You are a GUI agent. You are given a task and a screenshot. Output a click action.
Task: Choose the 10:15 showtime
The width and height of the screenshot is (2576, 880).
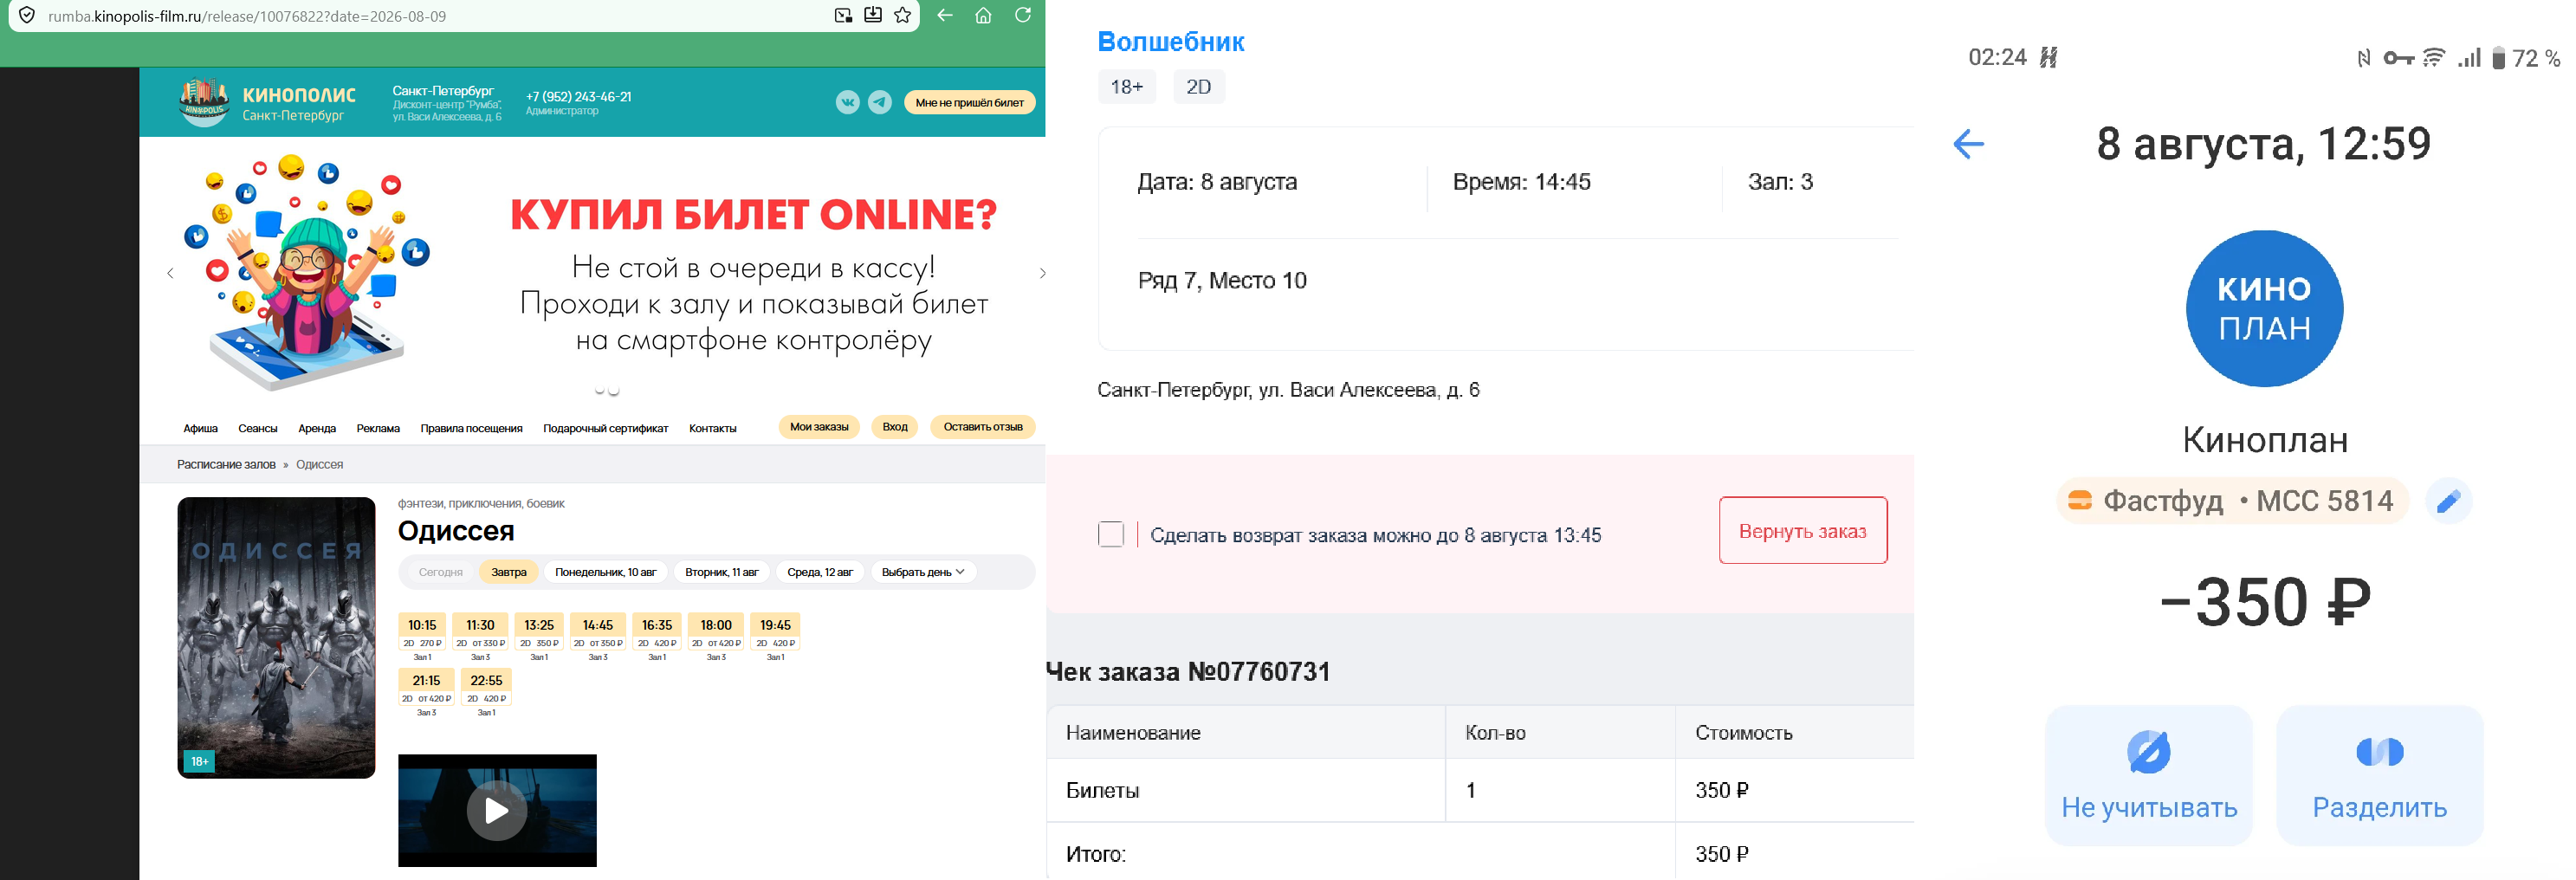422,632
